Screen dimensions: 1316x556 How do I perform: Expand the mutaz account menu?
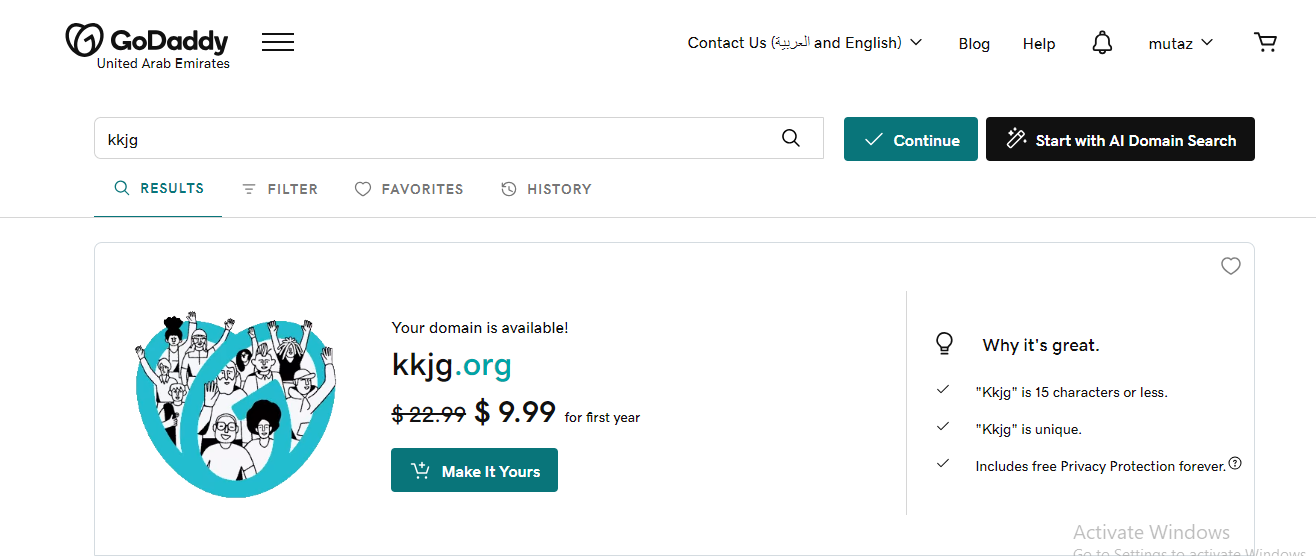tap(1181, 43)
